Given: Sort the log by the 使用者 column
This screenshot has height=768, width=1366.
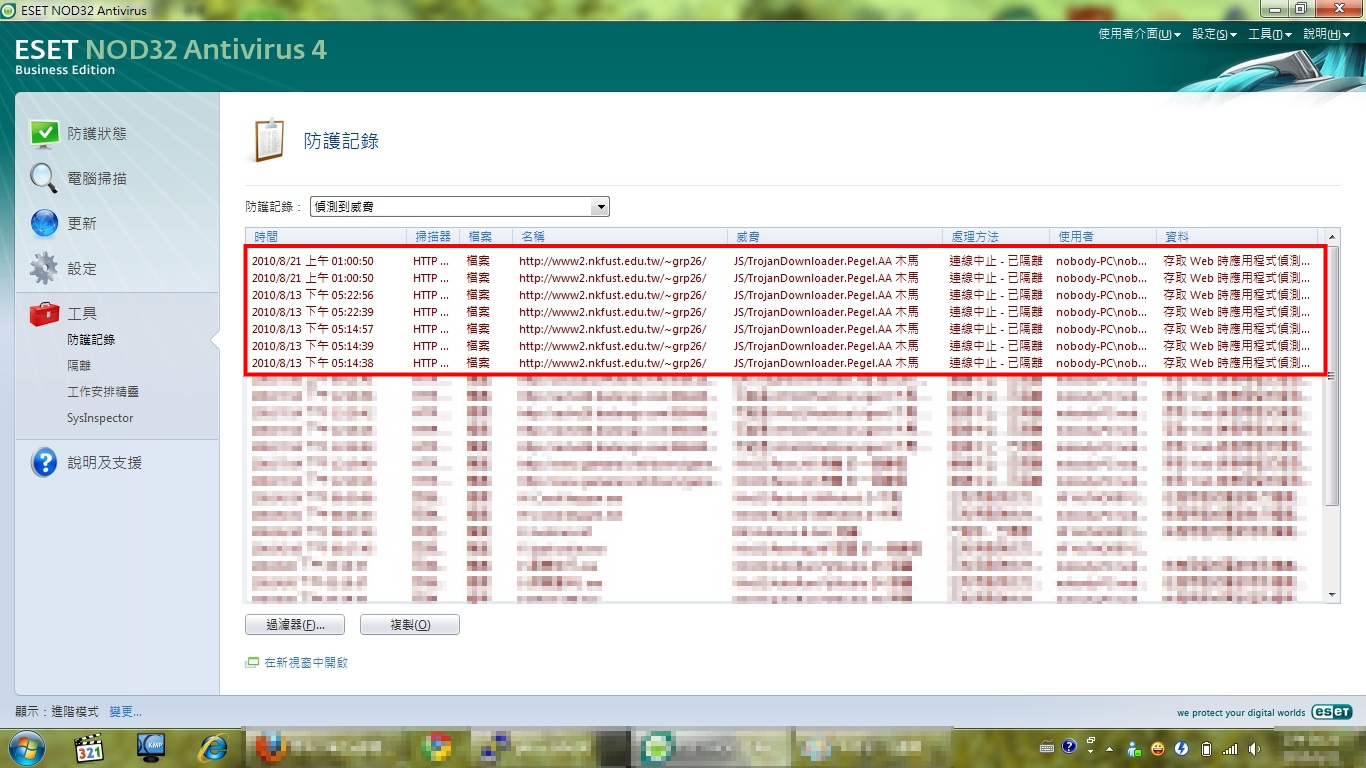Looking at the screenshot, I should (1103, 237).
